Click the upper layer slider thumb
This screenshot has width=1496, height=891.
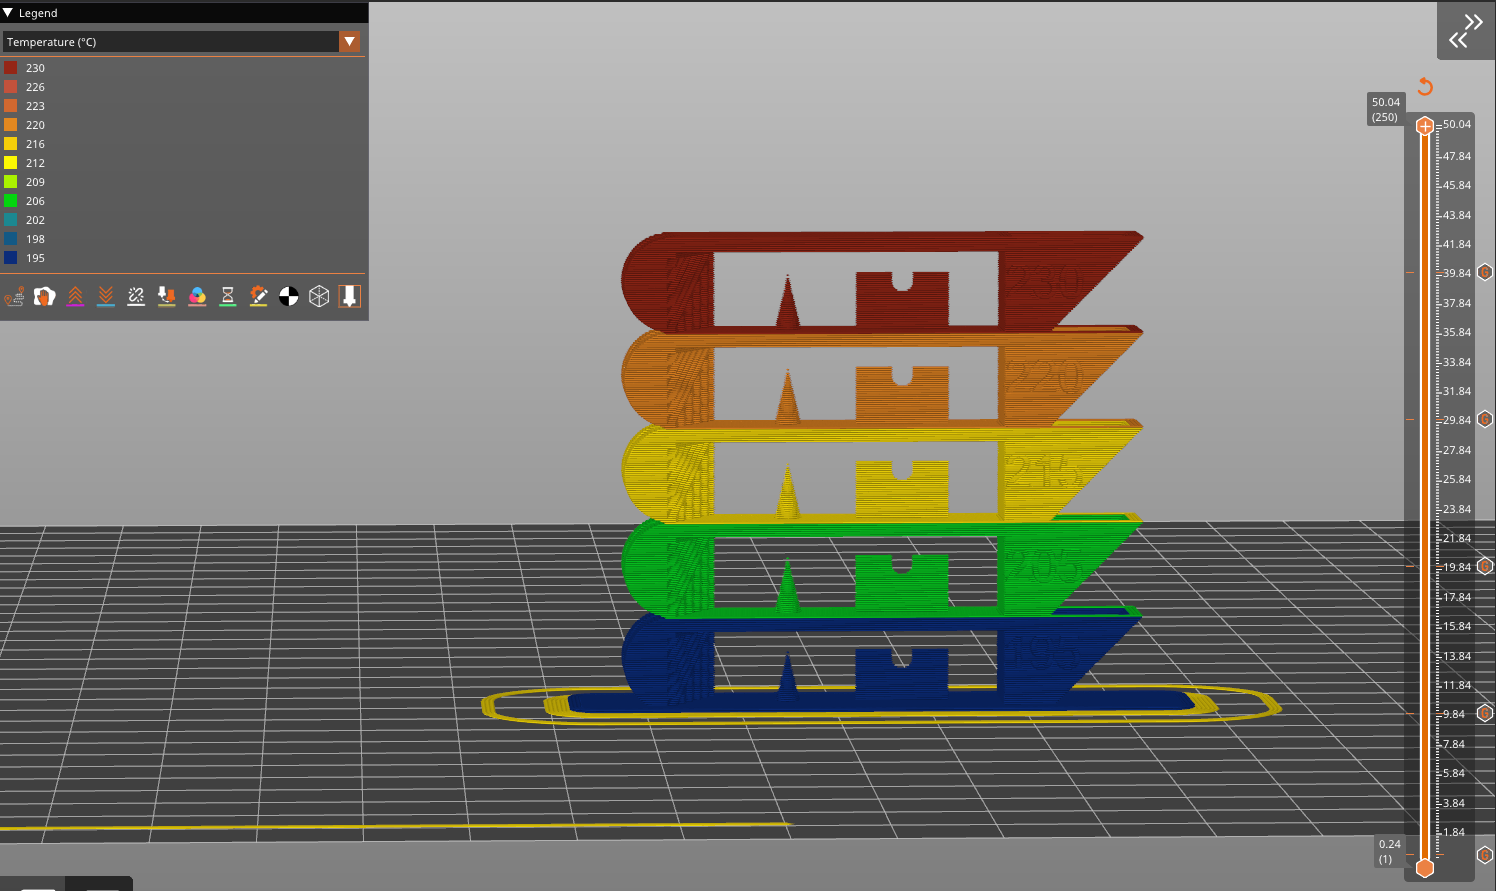point(1425,126)
